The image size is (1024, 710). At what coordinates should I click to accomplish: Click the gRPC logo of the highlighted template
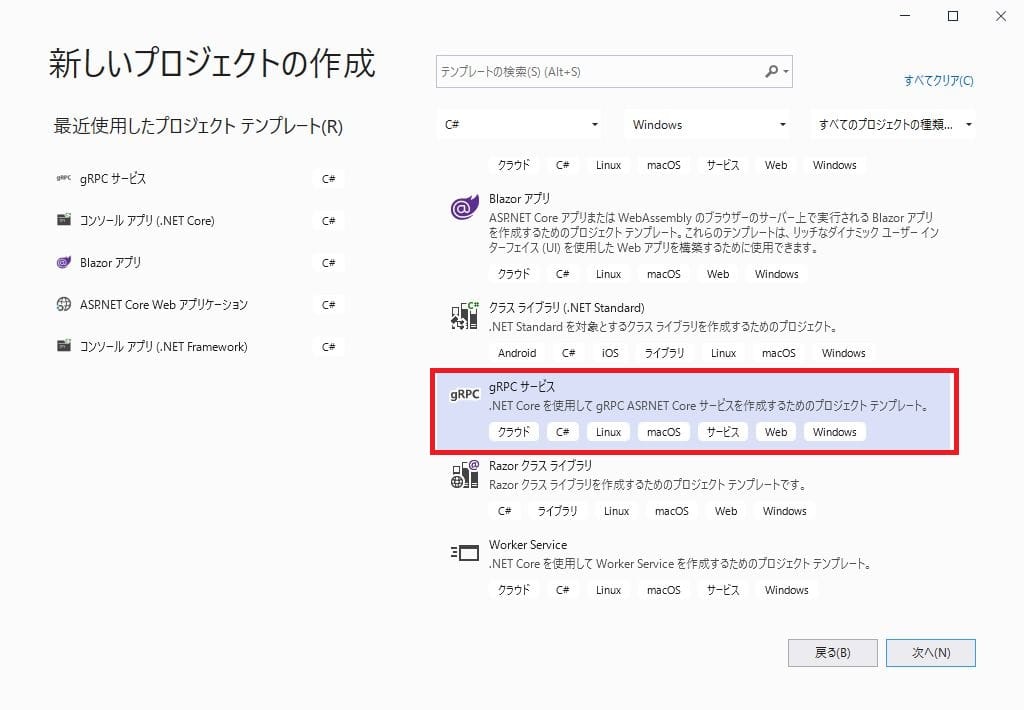pyautogui.click(x=464, y=394)
